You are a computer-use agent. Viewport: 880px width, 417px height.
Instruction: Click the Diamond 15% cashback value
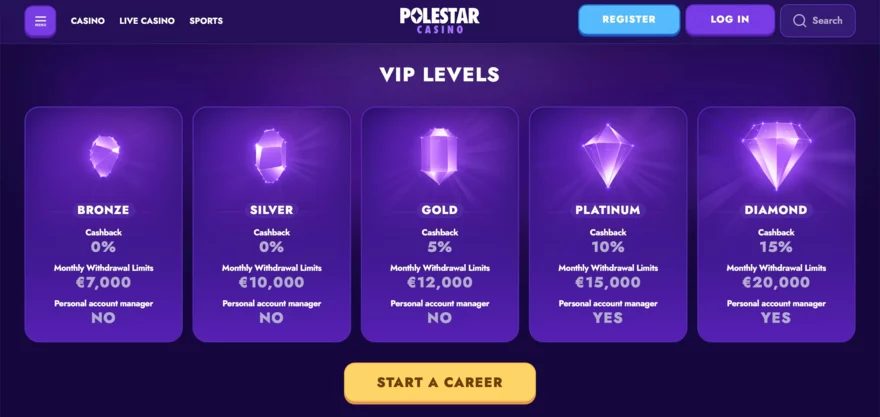tap(776, 247)
